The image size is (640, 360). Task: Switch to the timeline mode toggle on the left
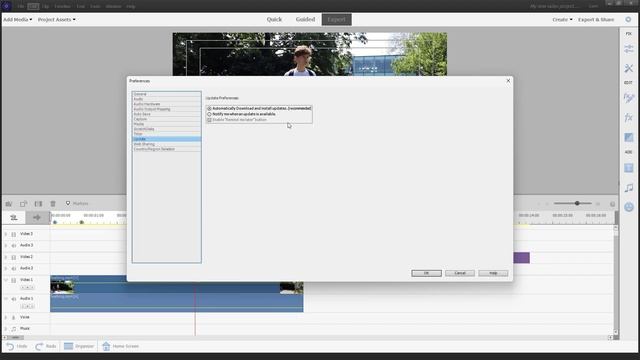pos(14,218)
